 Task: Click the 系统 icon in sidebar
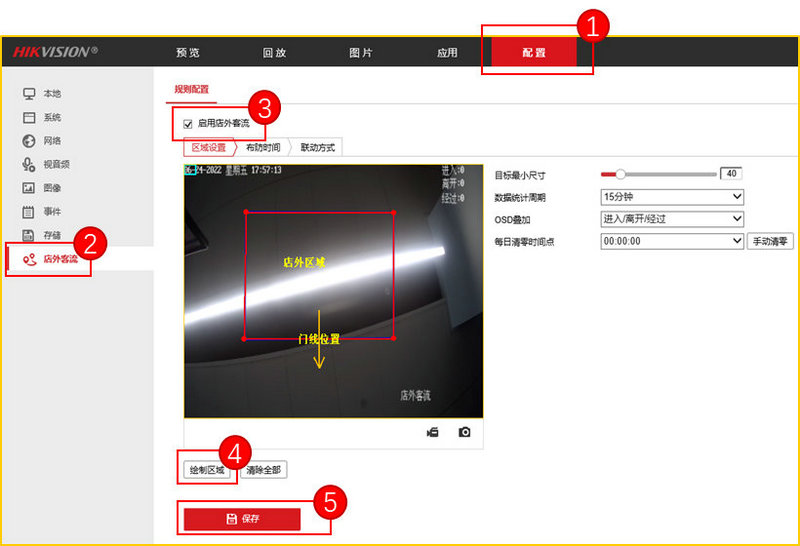click(29, 117)
